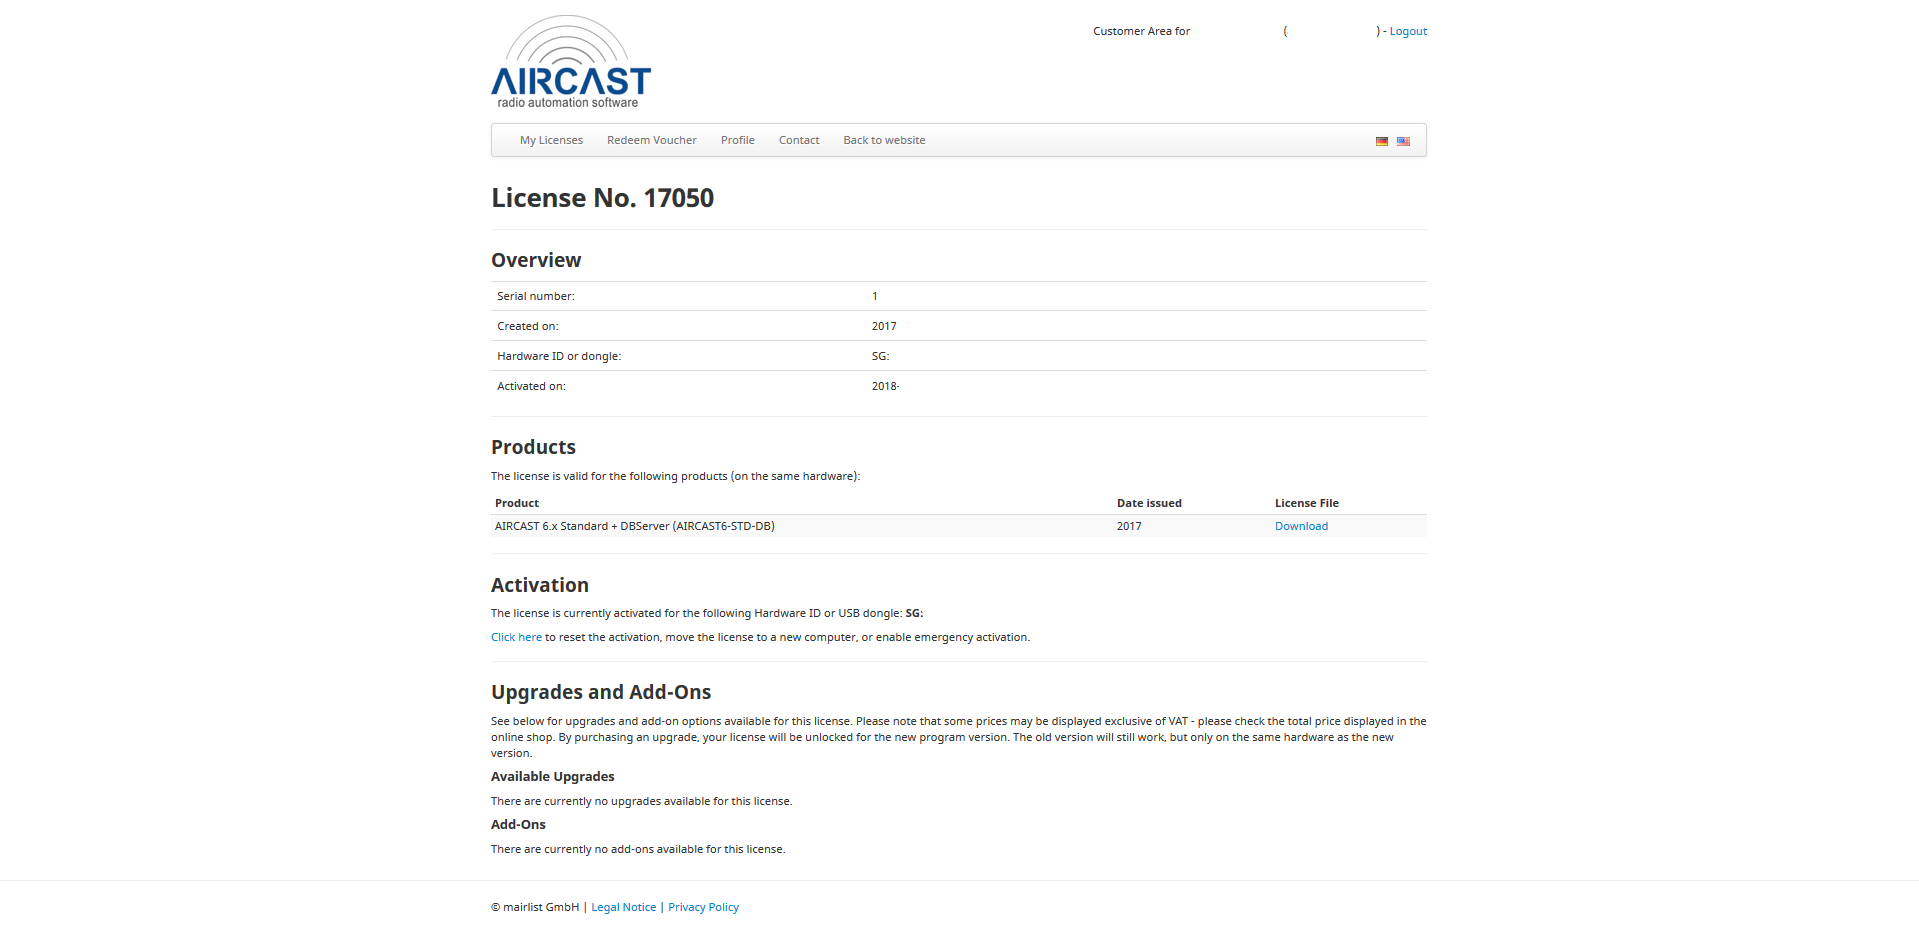Viewport: 1919px width, 943px height.
Task: Click the License File column header
Action: pos(1306,503)
